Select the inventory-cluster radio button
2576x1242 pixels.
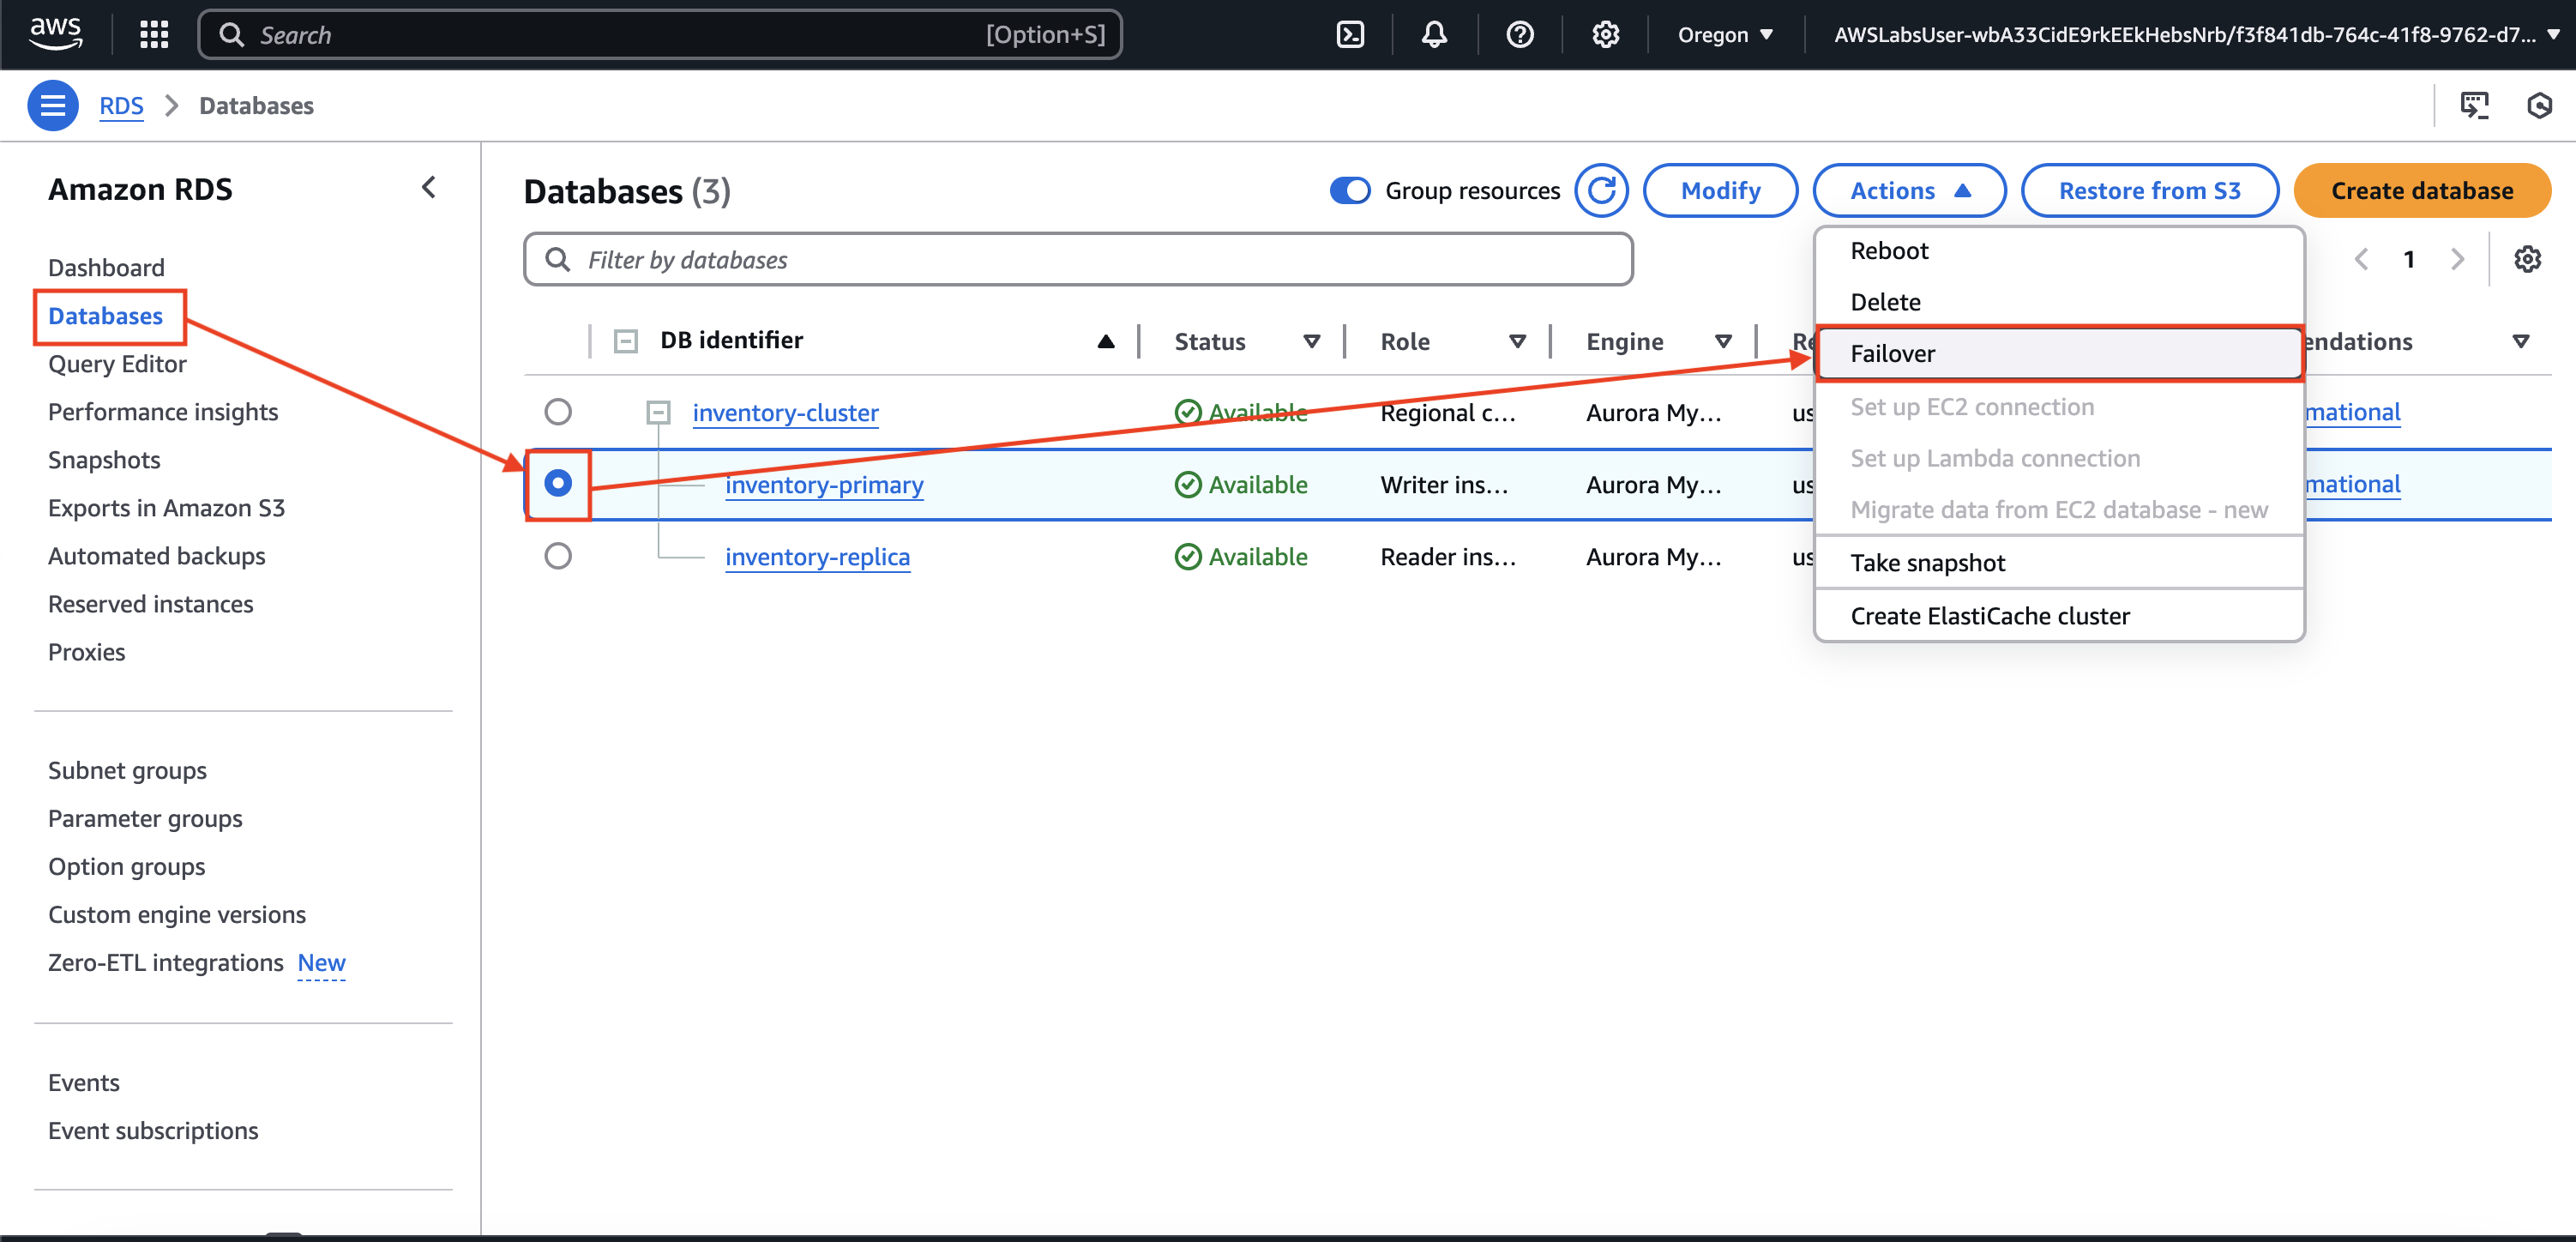pos(558,412)
